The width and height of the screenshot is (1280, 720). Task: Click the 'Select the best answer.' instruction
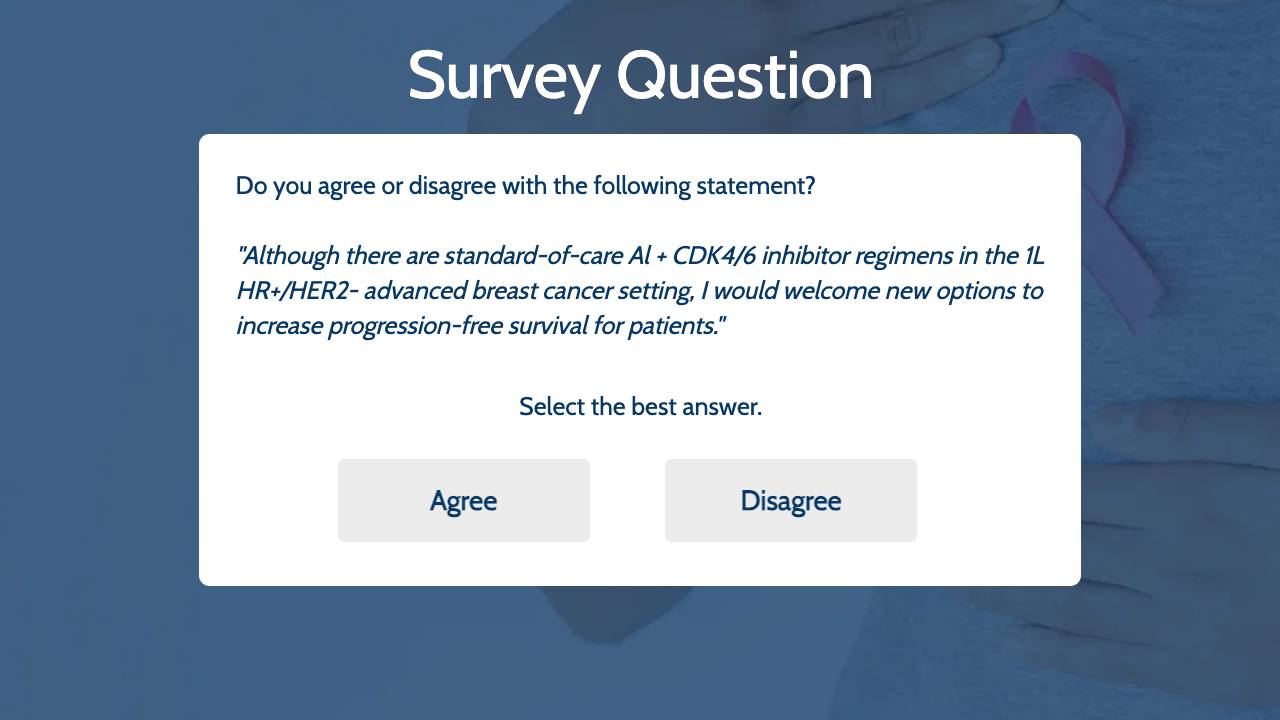click(640, 407)
